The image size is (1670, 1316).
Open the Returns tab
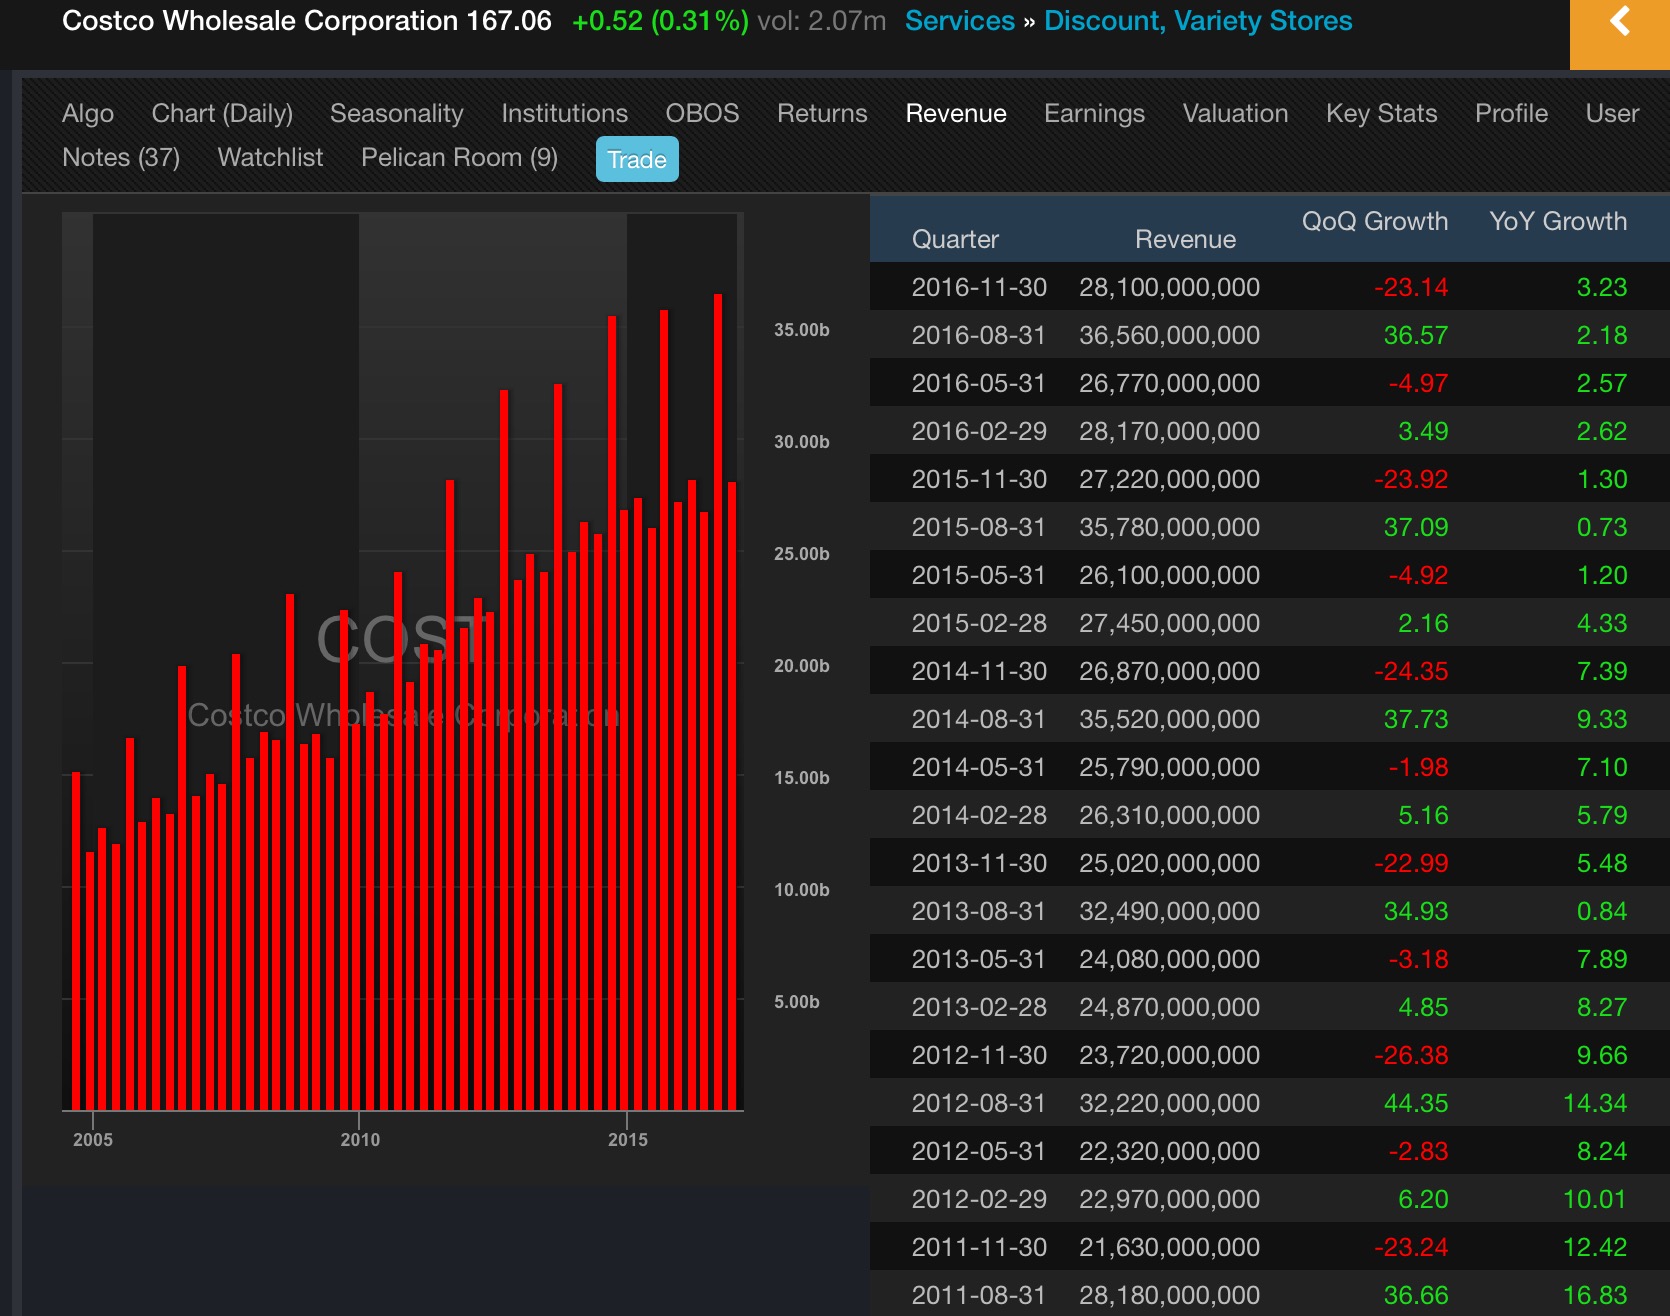822,114
